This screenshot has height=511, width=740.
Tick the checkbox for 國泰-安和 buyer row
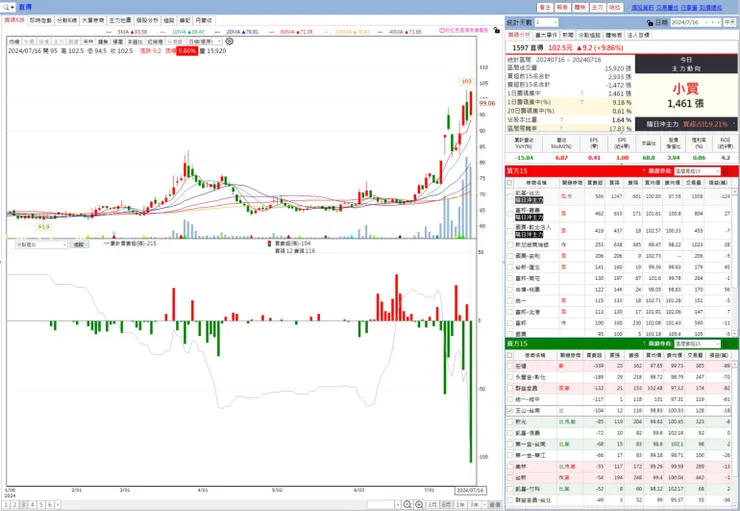[510, 256]
